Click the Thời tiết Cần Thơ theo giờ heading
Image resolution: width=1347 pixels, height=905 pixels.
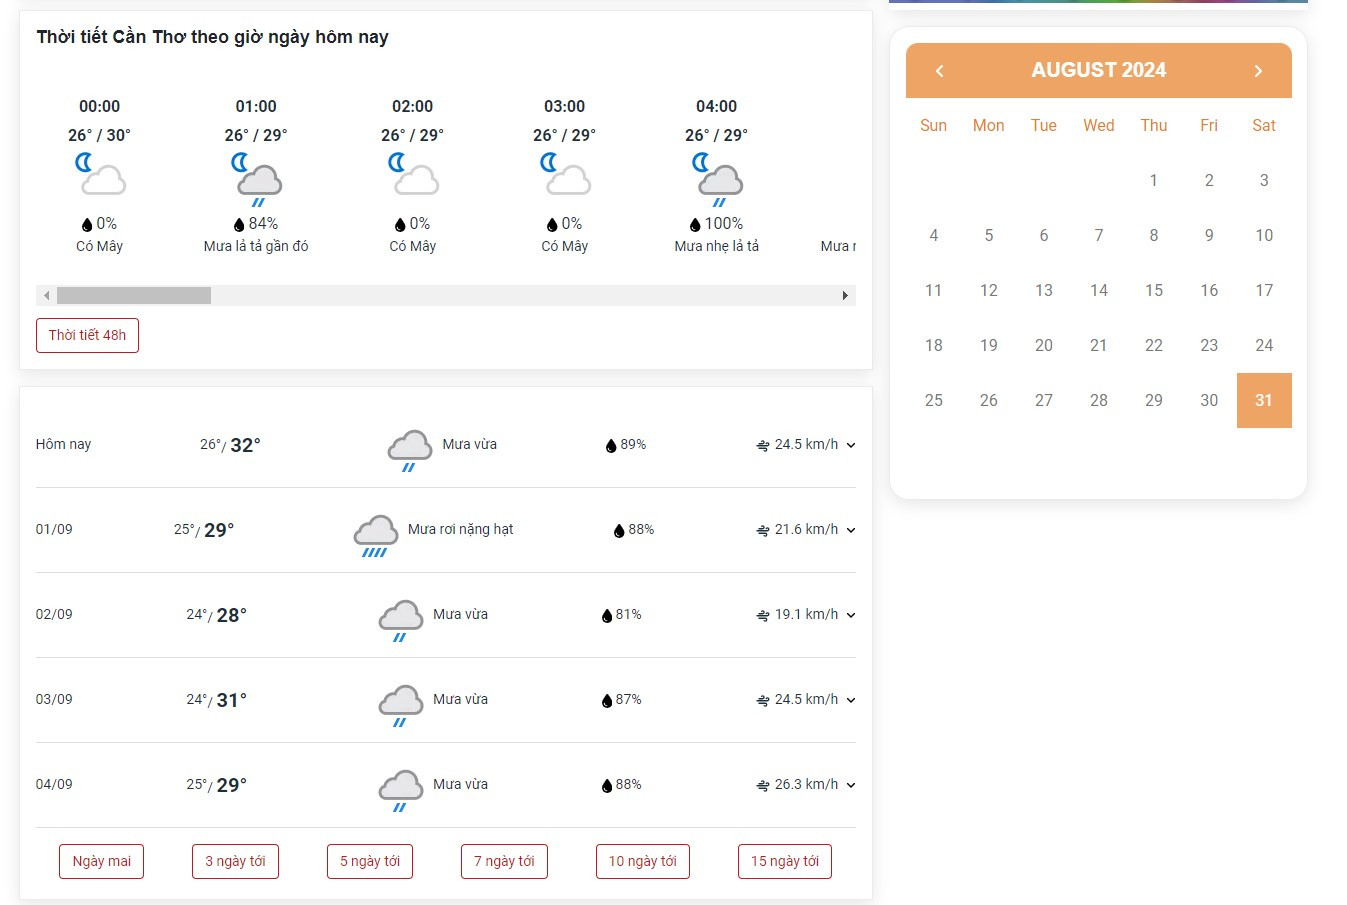point(212,37)
